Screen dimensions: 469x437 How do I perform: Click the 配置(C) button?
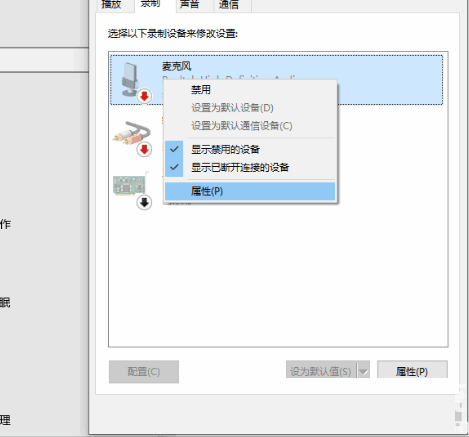(x=144, y=371)
